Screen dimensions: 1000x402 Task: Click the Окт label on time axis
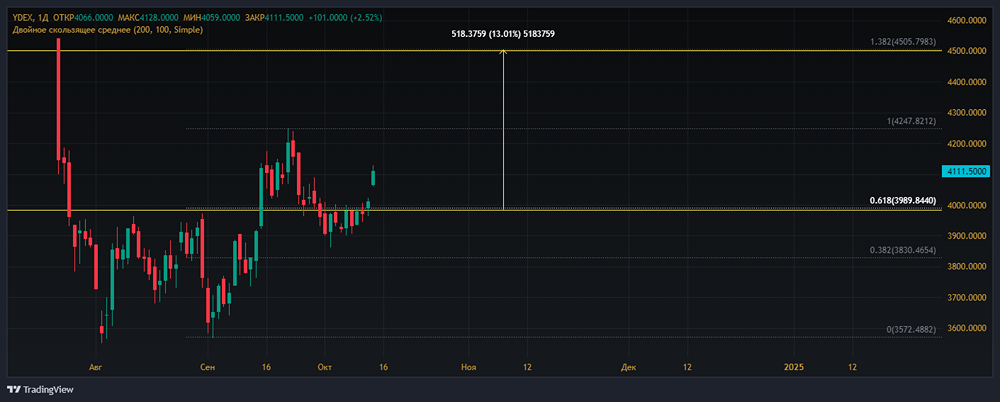tap(324, 368)
